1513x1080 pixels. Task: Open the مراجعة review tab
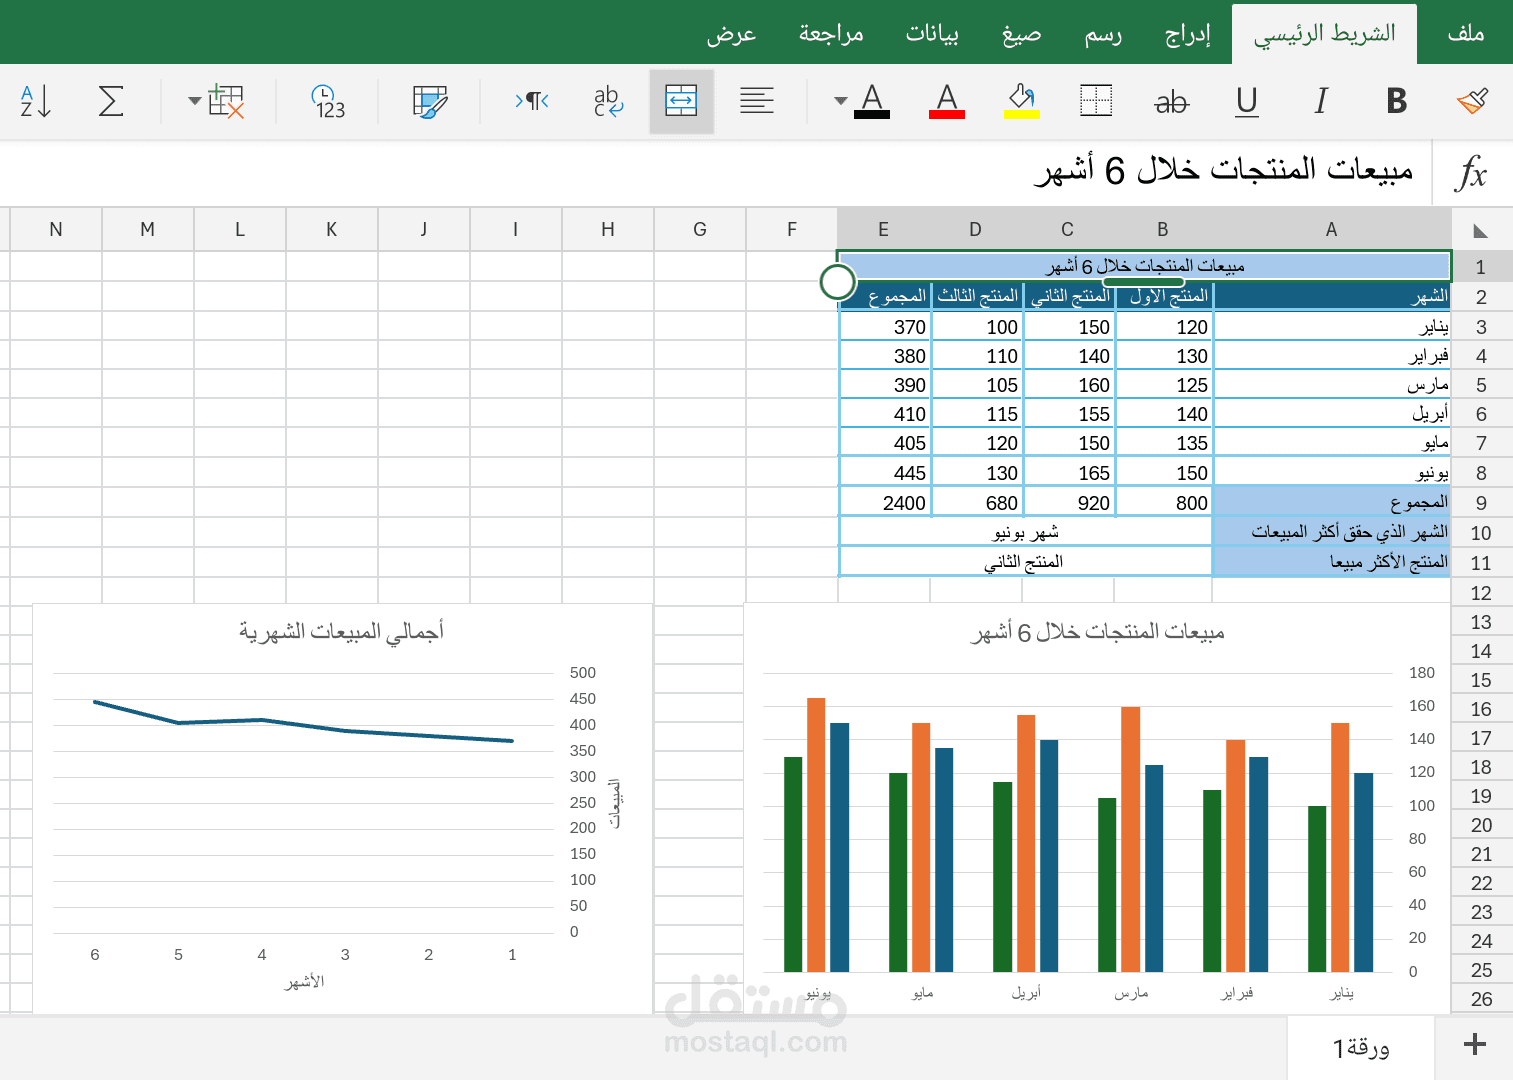click(831, 34)
